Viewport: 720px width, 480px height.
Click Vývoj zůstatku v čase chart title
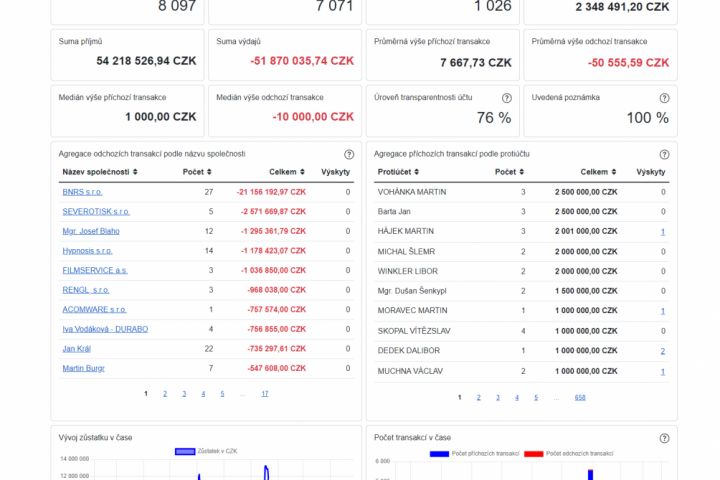click(x=95, y=438)
